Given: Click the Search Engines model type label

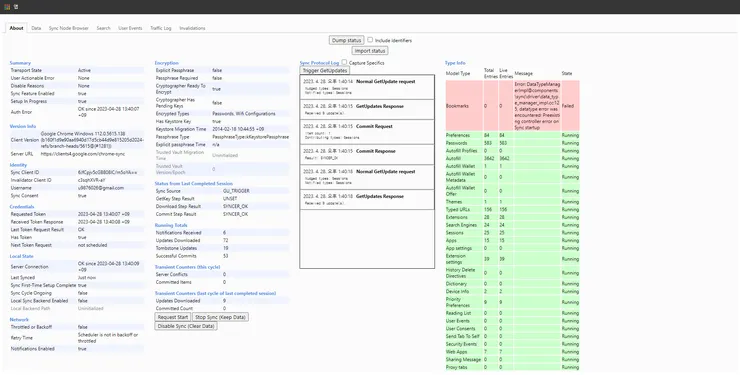Looking at the screenshot, I should [x=462, y=225].
